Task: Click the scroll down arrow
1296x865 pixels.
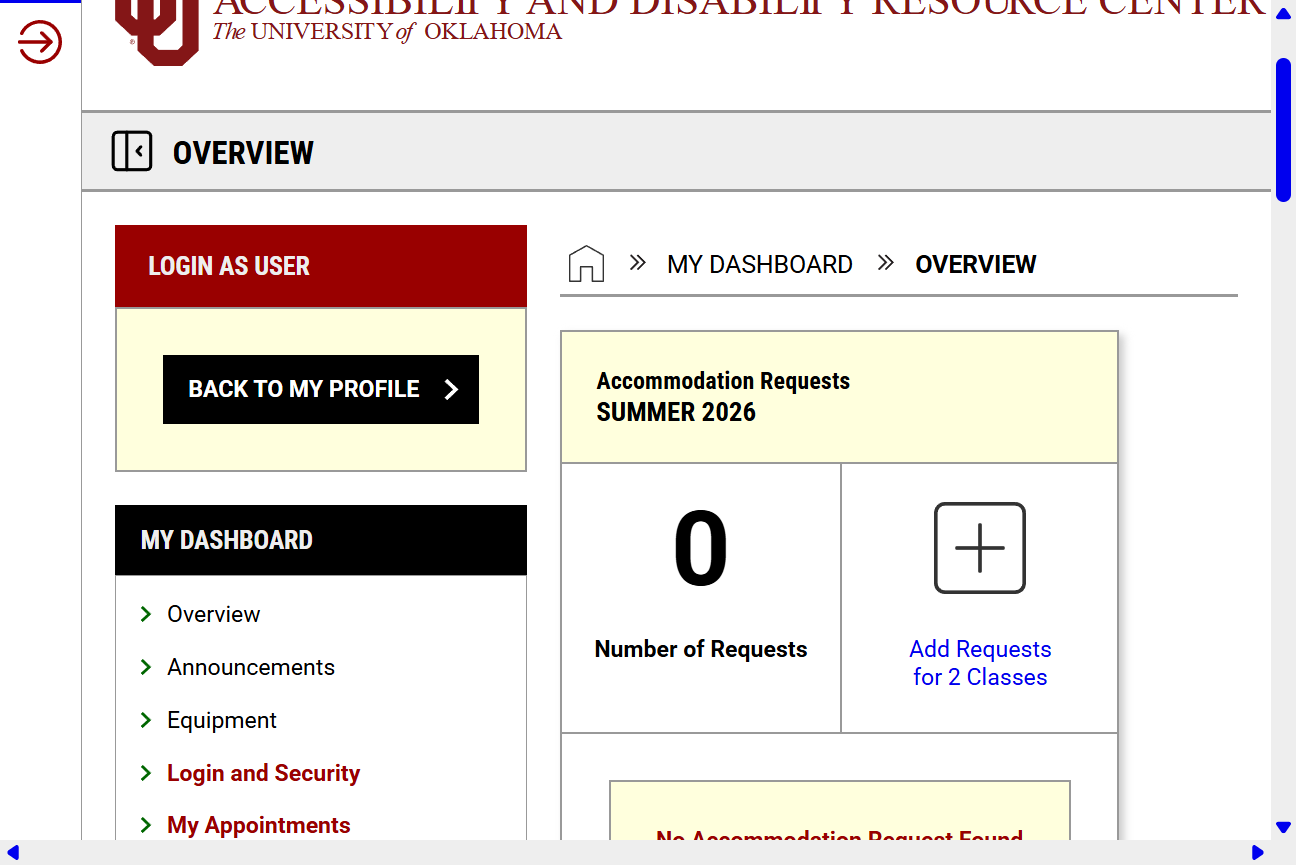Action: click(x=1283, y=827)
